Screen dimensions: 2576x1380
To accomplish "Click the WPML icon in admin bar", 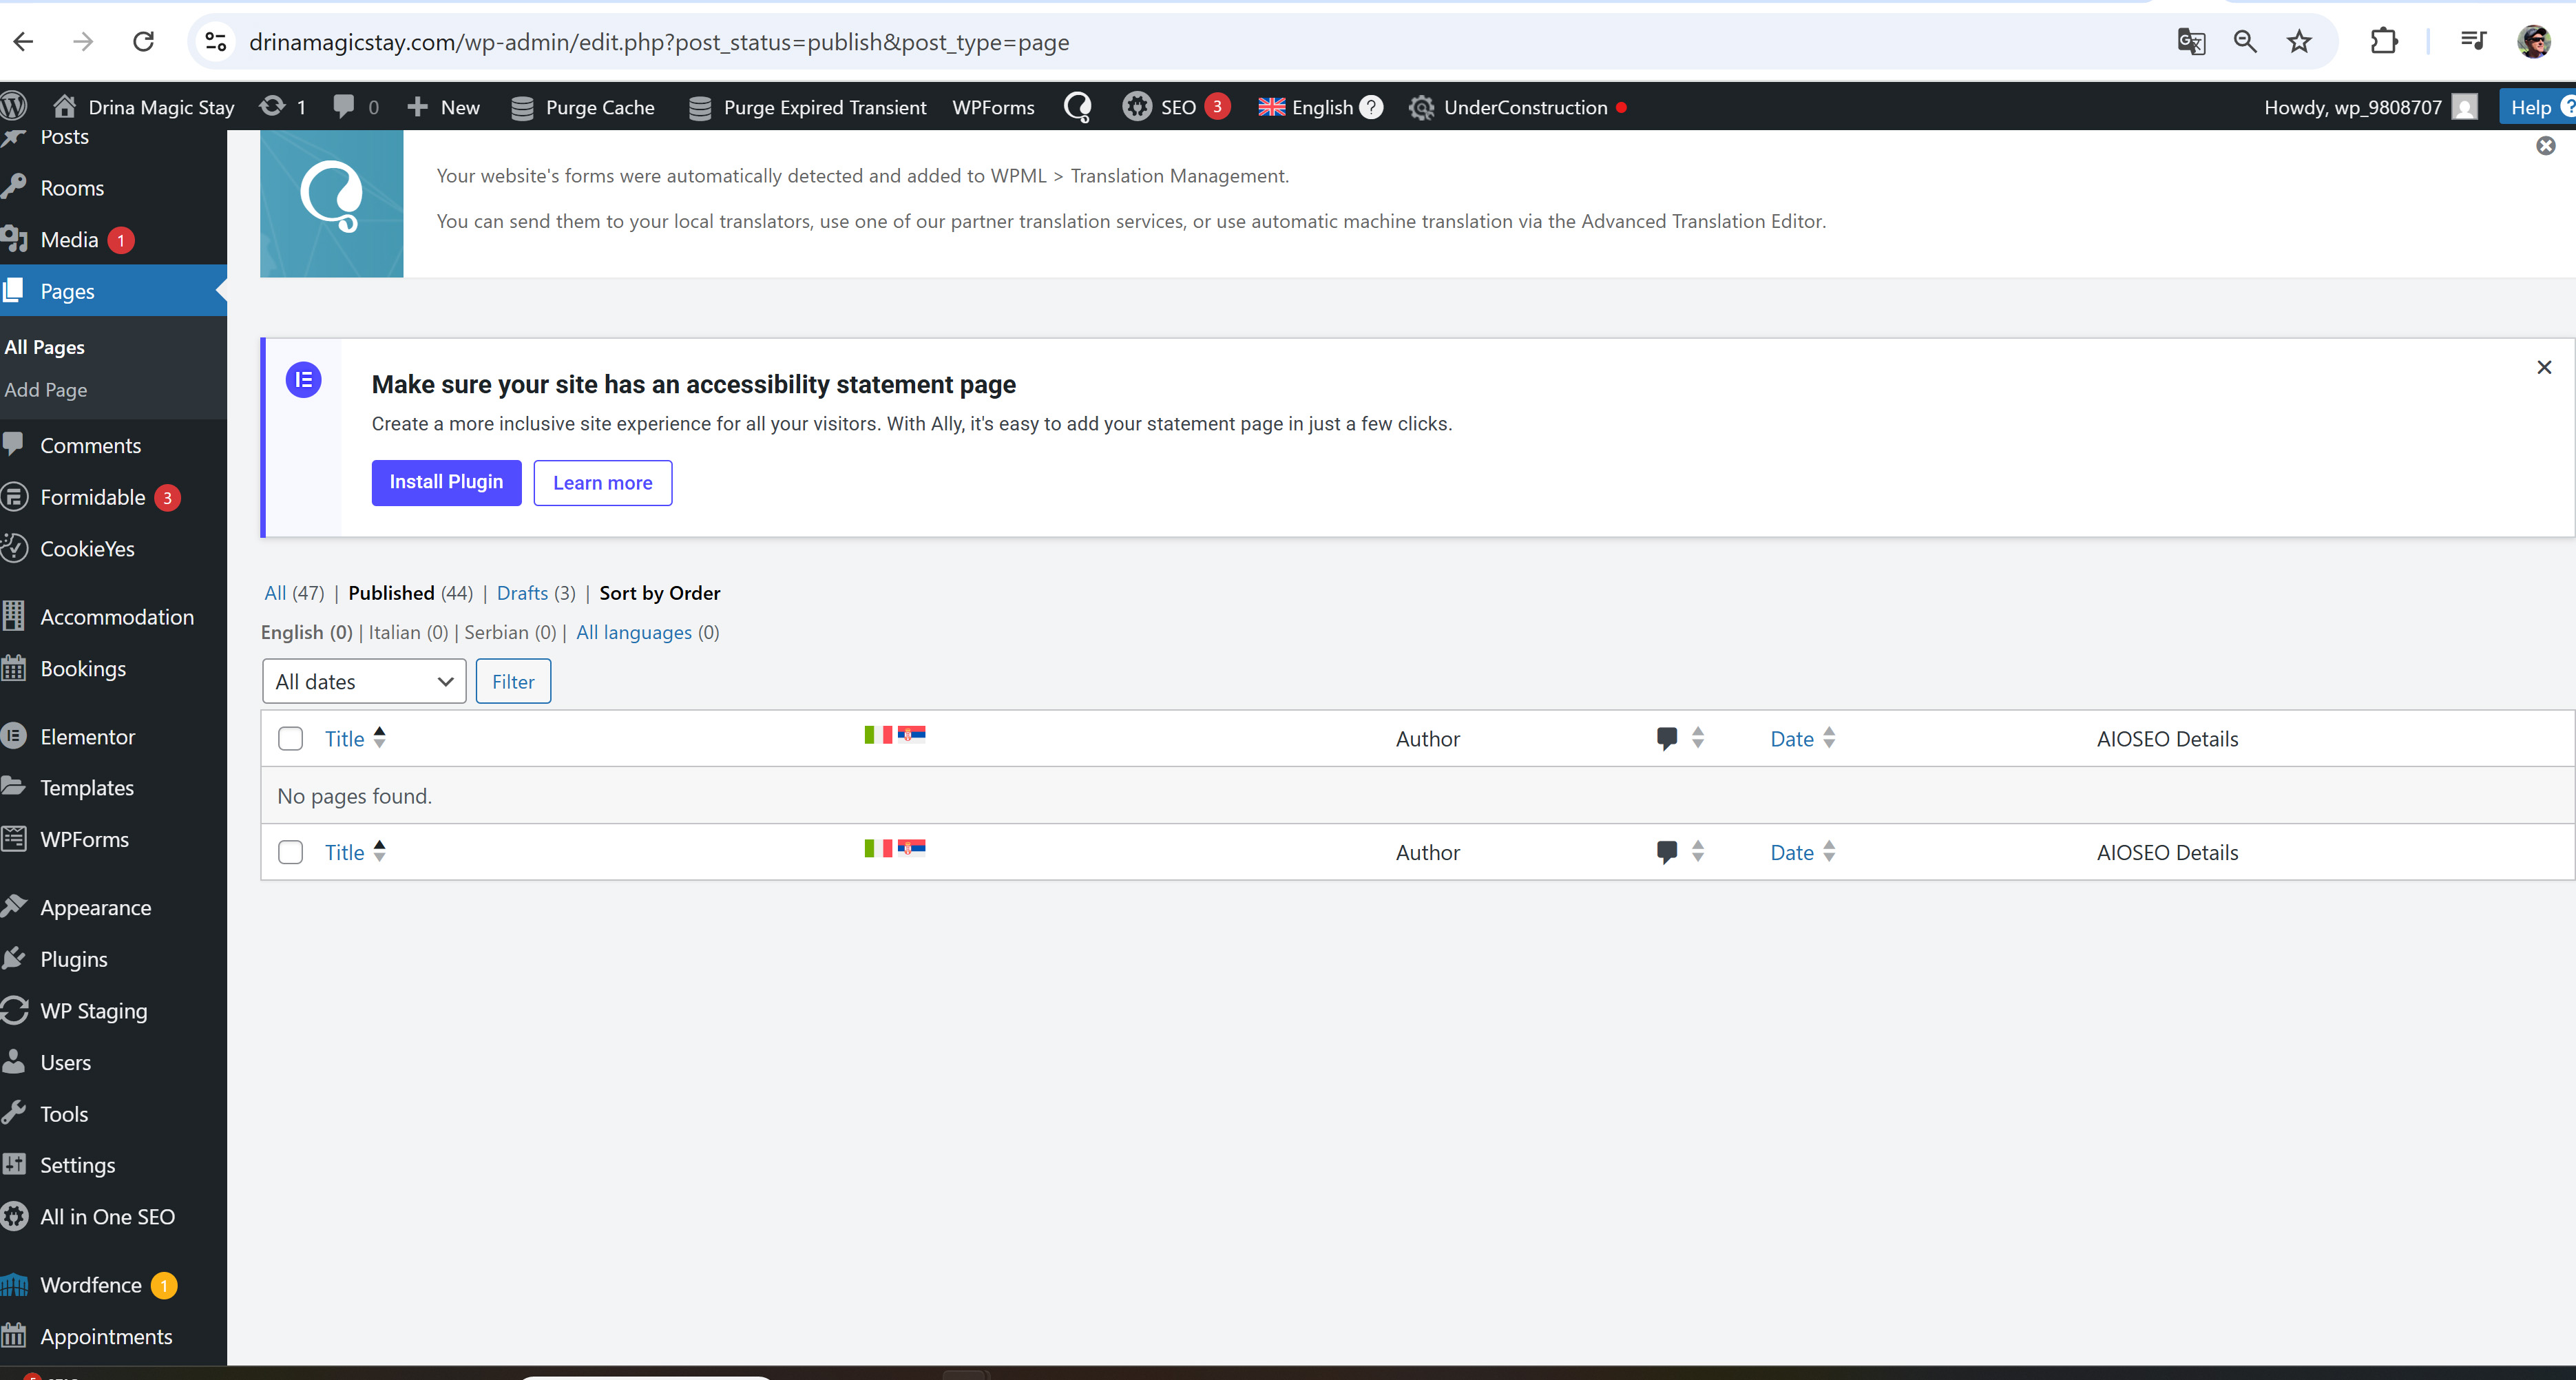I will pyautogui.click(x=1077, y=107).
